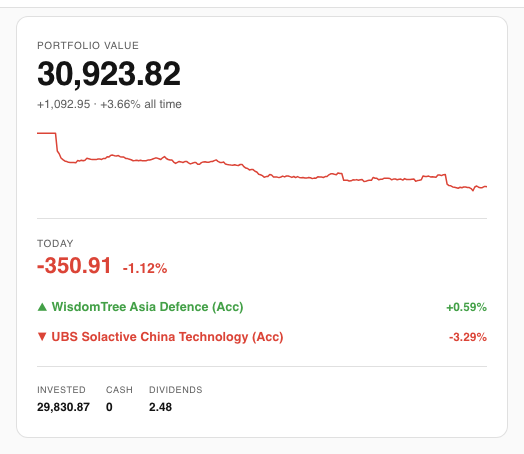Click the TODAY section label
The width and height of the screenshot is (524, 454).
[x=55, y=243]
